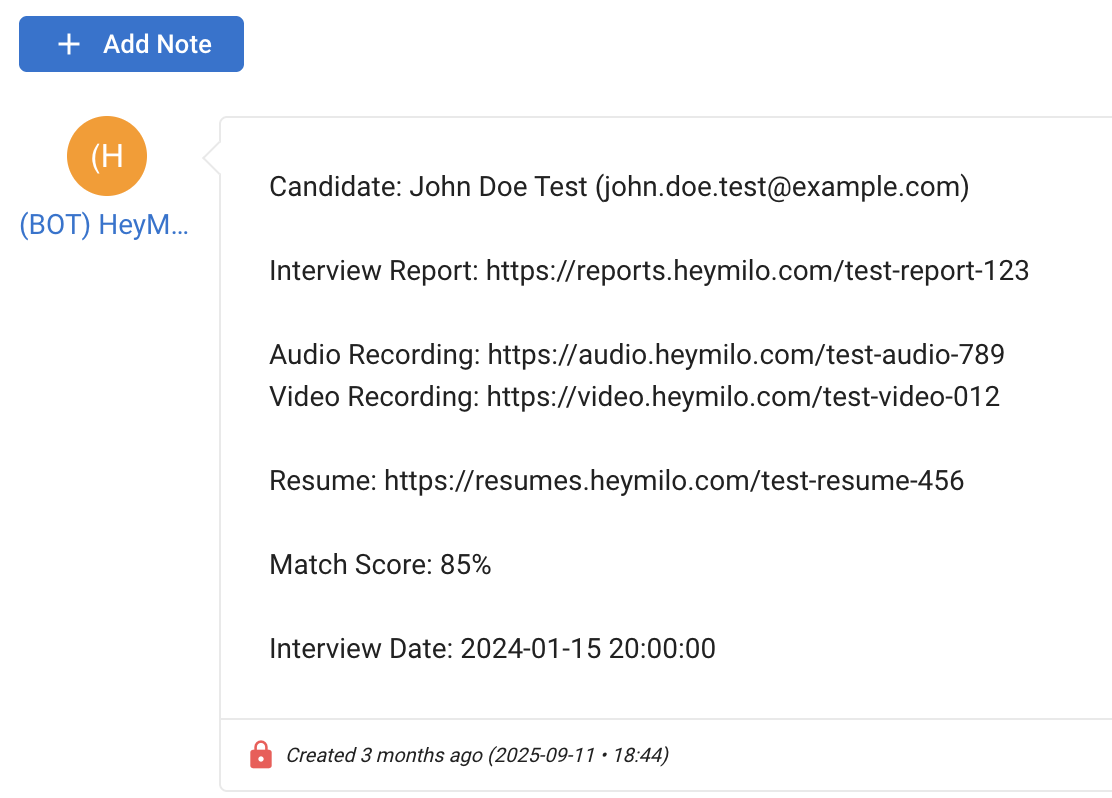Open the reports.heymilo.com interview report URL

coord(757,271)
